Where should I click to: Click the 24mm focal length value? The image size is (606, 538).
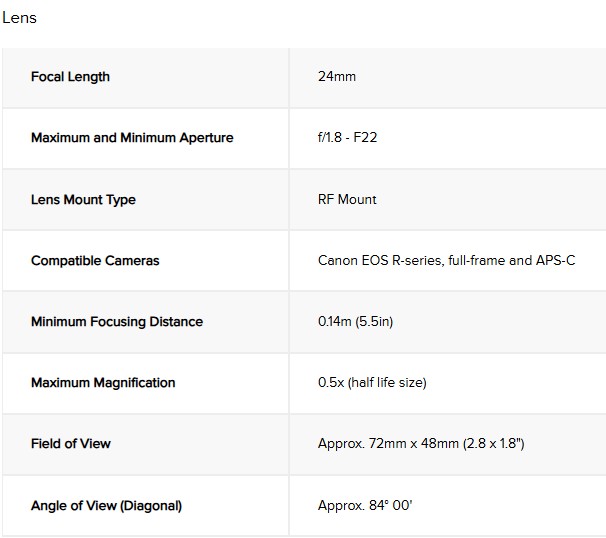pos(336,77)
